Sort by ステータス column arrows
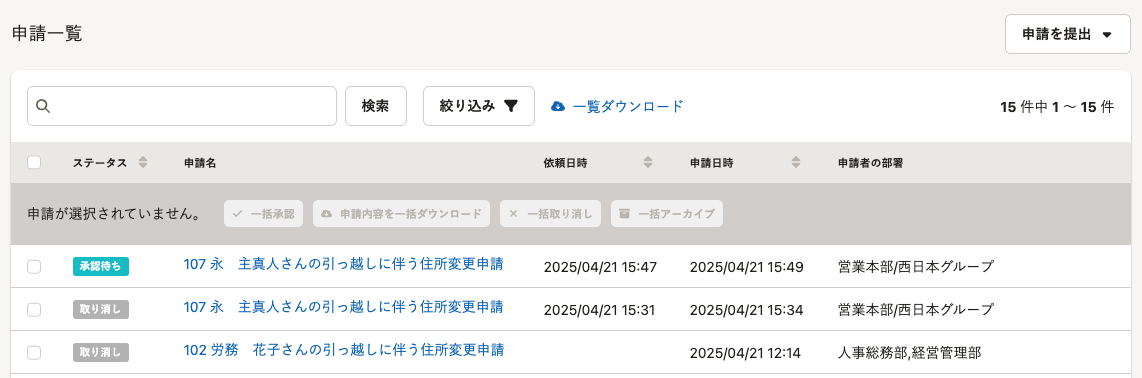 coord(143,163)
